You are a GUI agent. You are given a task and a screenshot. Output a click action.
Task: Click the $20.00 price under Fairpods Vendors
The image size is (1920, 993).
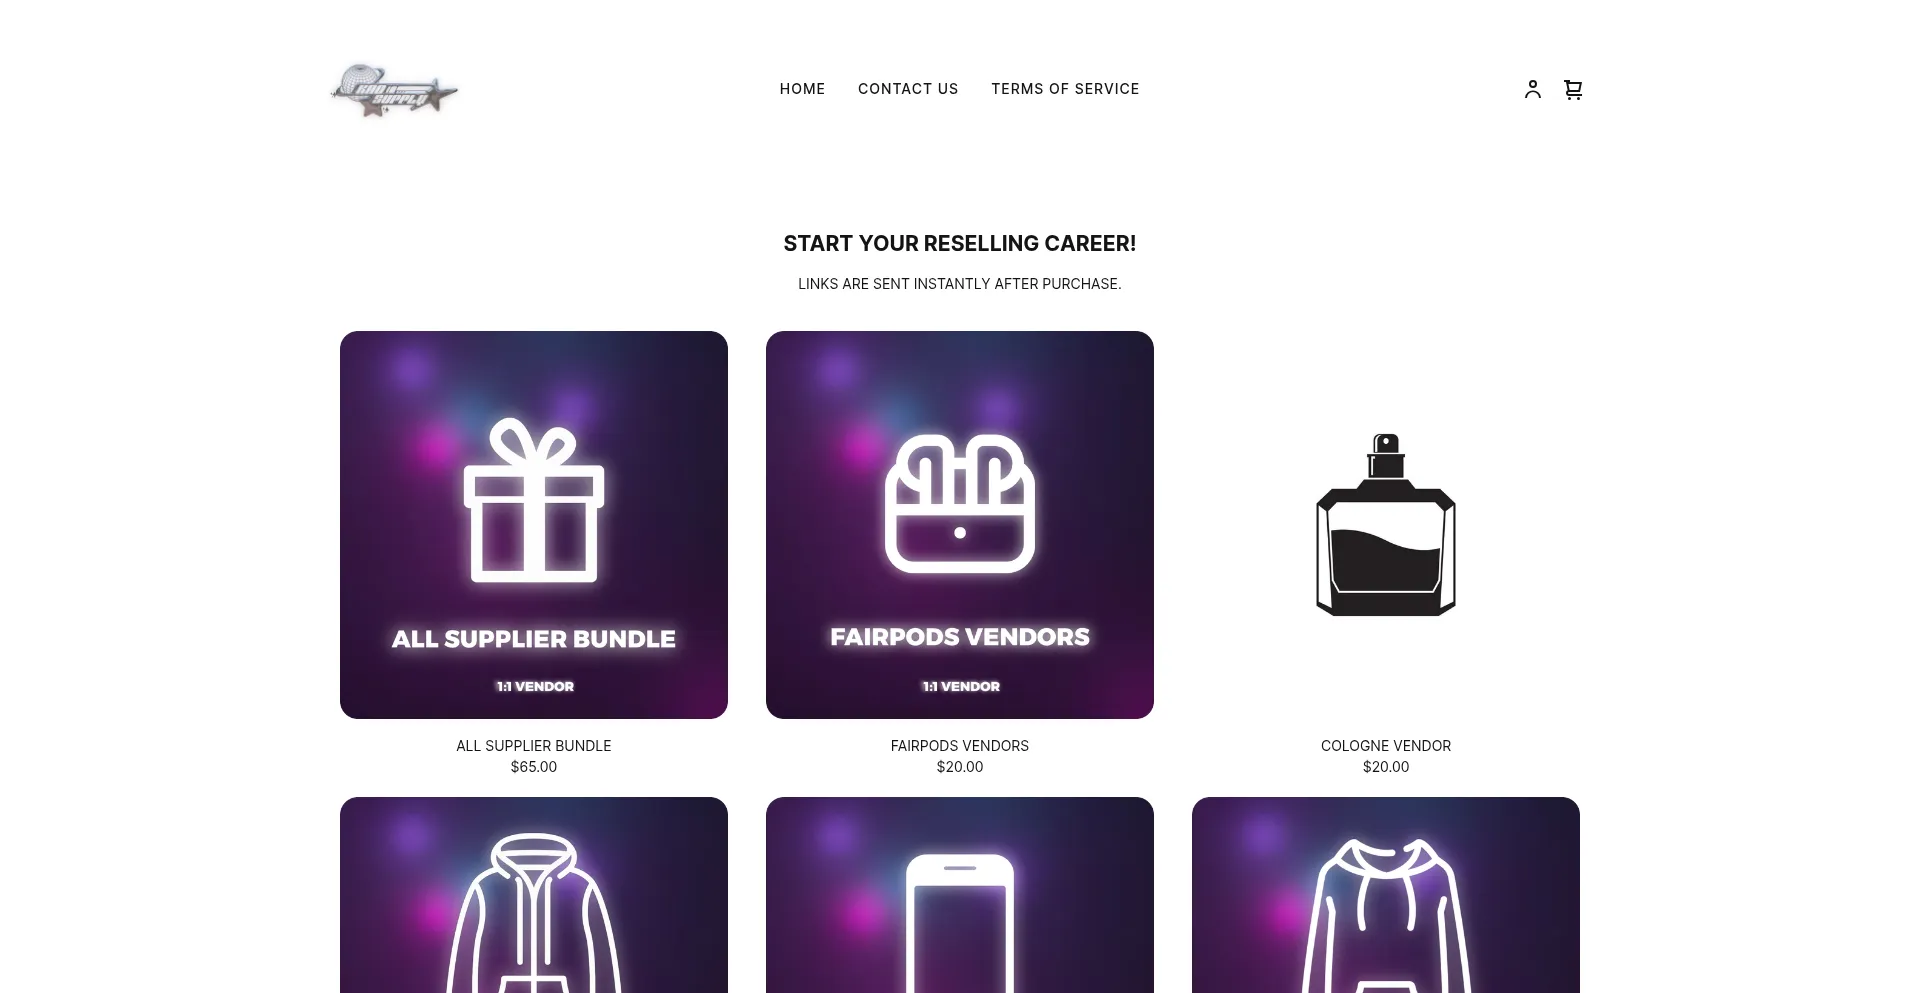960,767
